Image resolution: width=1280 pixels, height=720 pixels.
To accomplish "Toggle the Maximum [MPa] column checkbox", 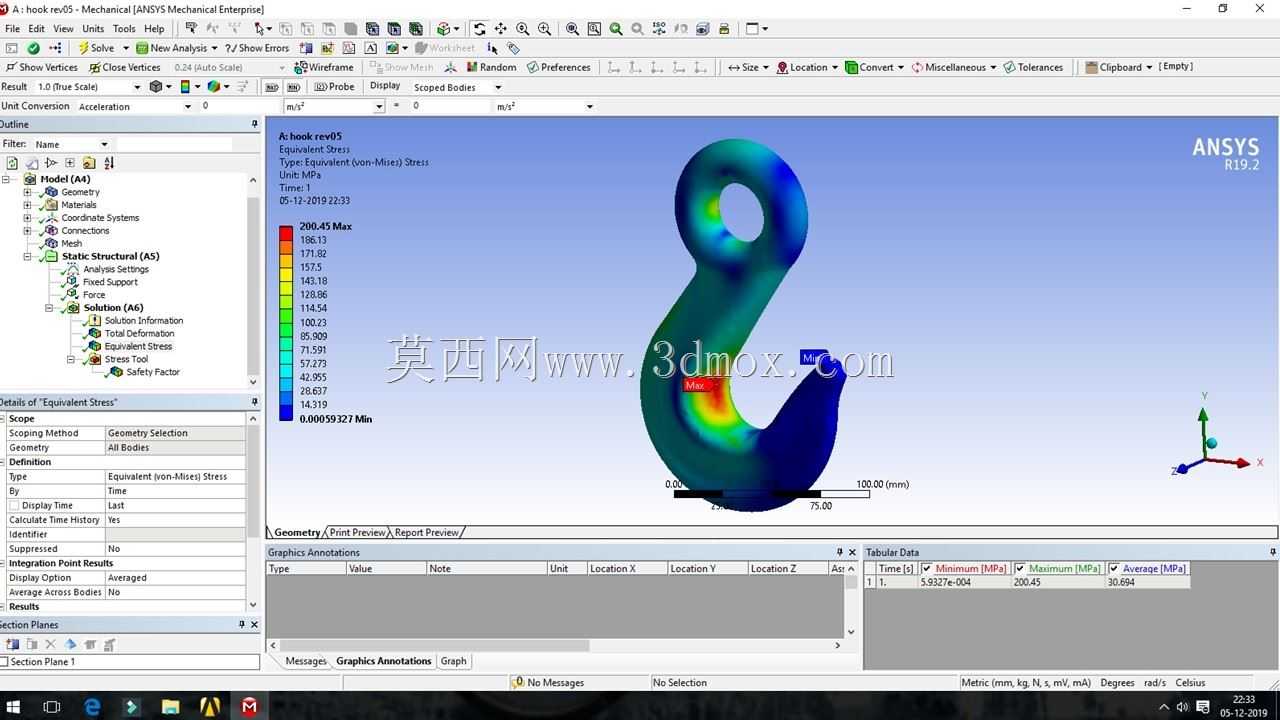I will [x=1020, y=568].
